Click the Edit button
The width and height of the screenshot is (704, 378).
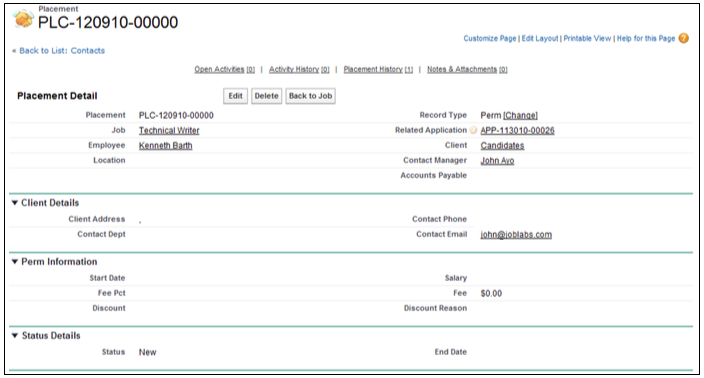[235, 96]
